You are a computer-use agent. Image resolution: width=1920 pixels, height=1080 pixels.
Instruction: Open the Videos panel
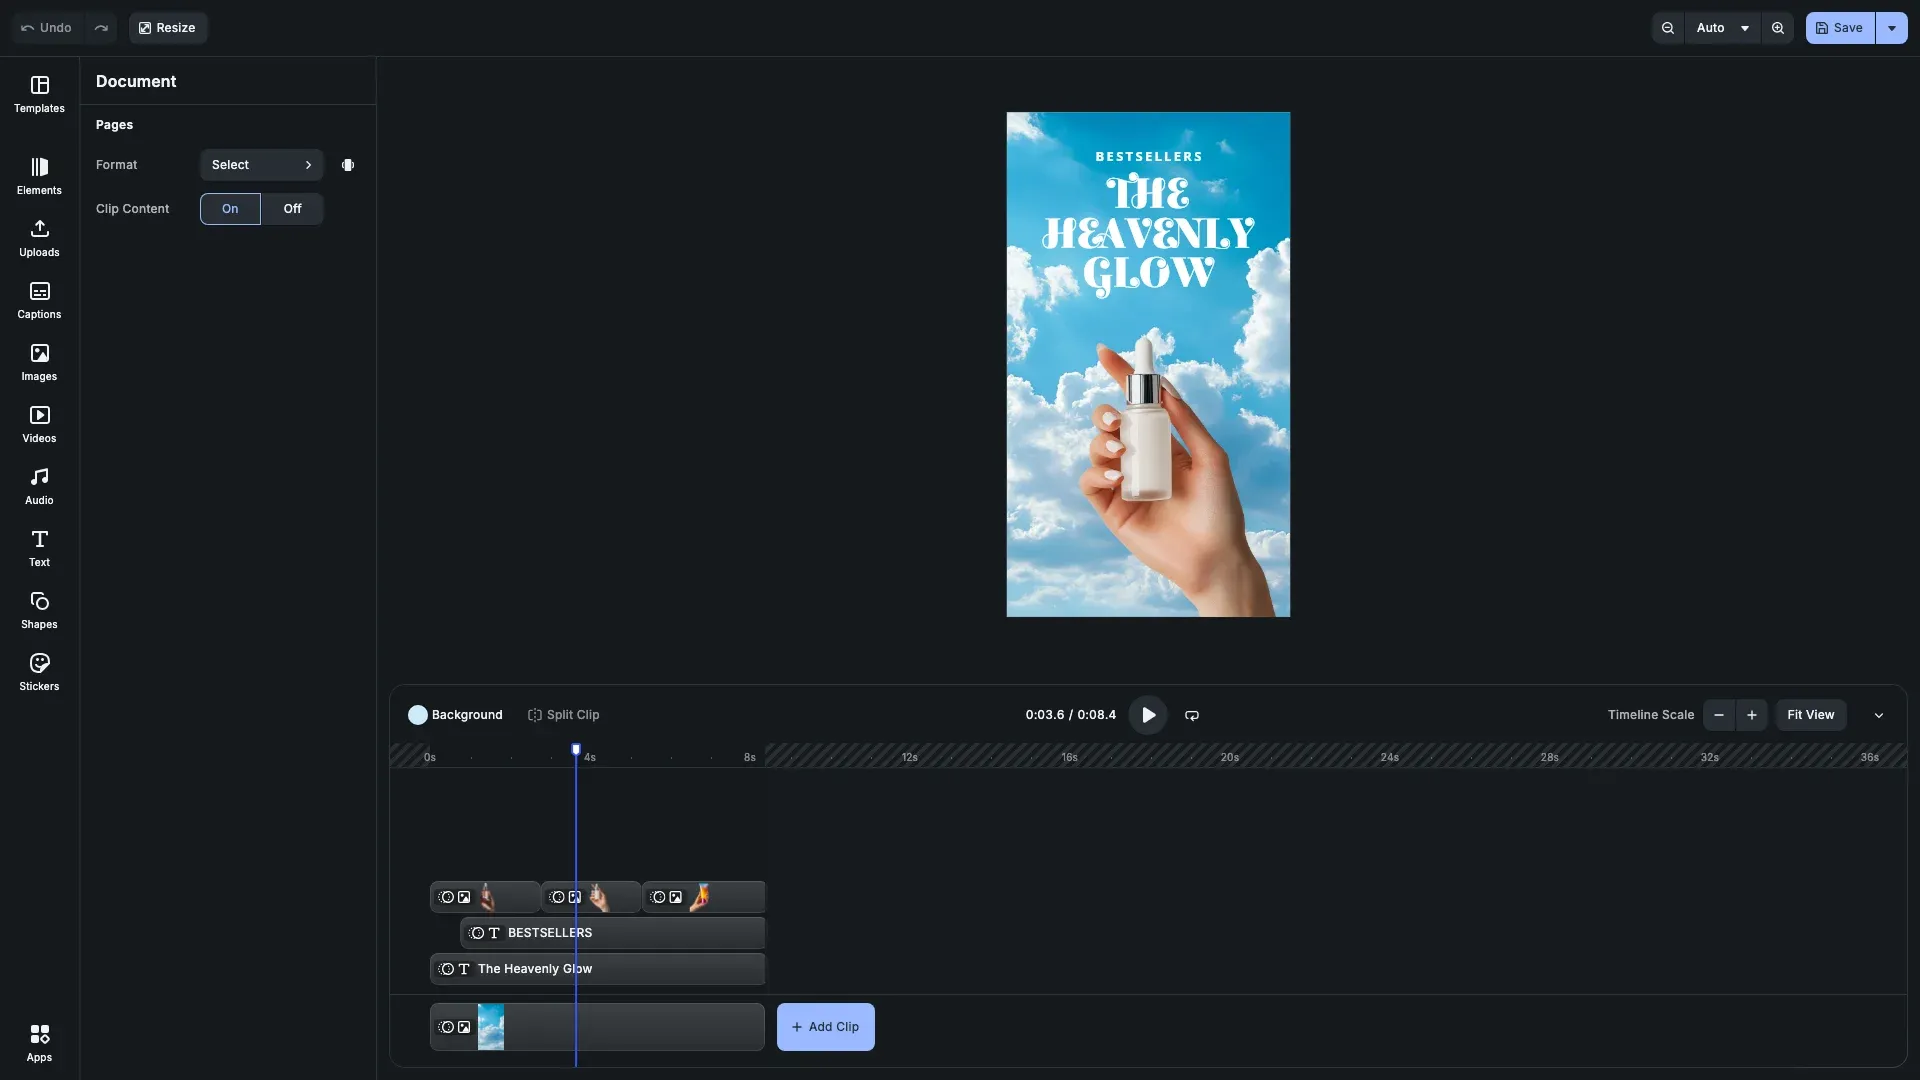pyautogui.click(x=39, y=423)
